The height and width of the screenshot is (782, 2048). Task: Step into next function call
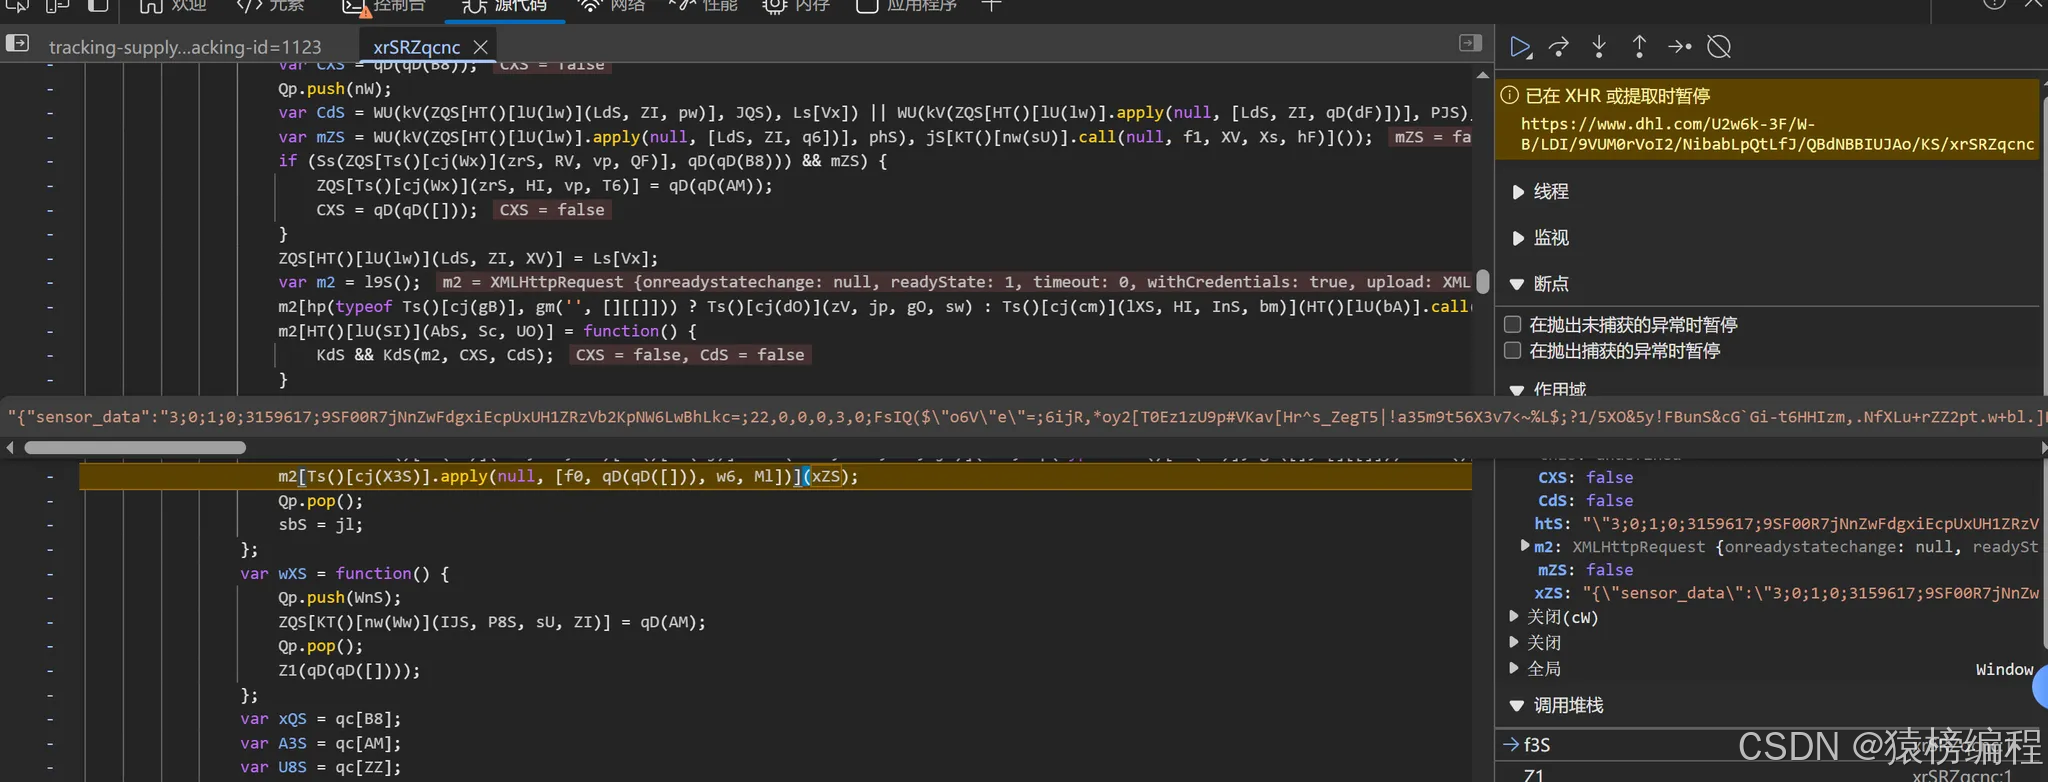(1599, 47)
